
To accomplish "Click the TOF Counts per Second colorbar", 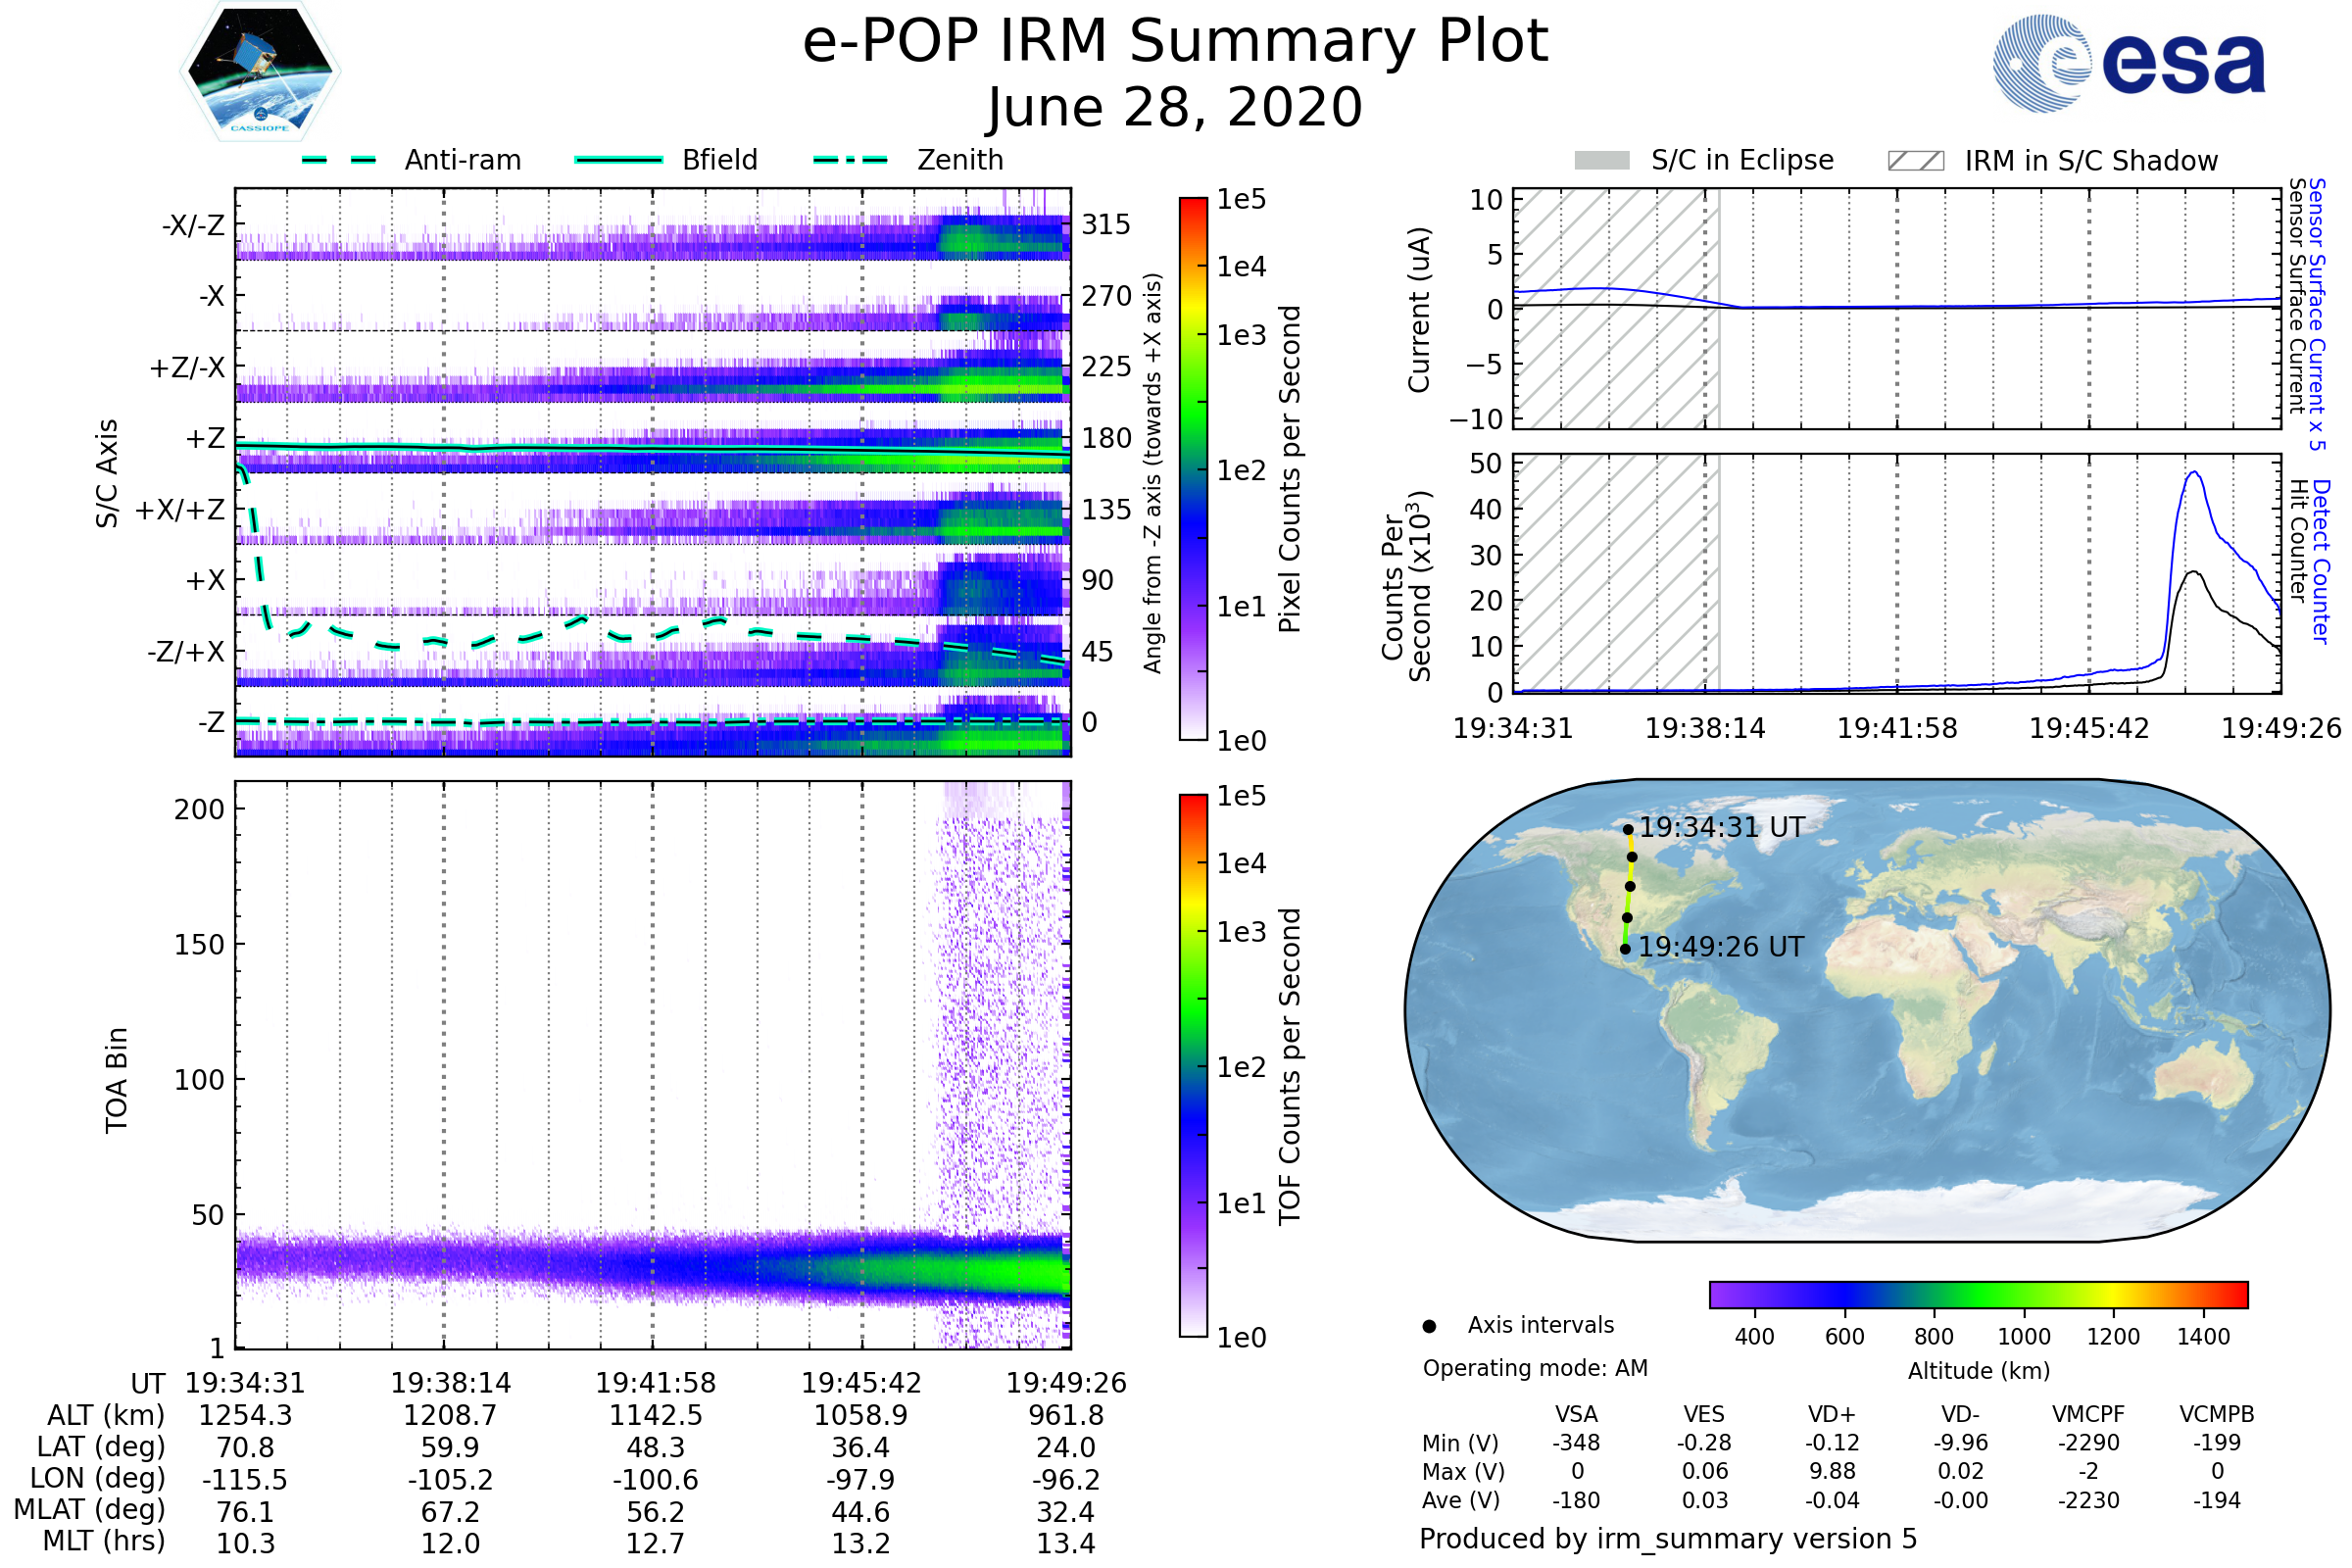I will [1193, 1065].
